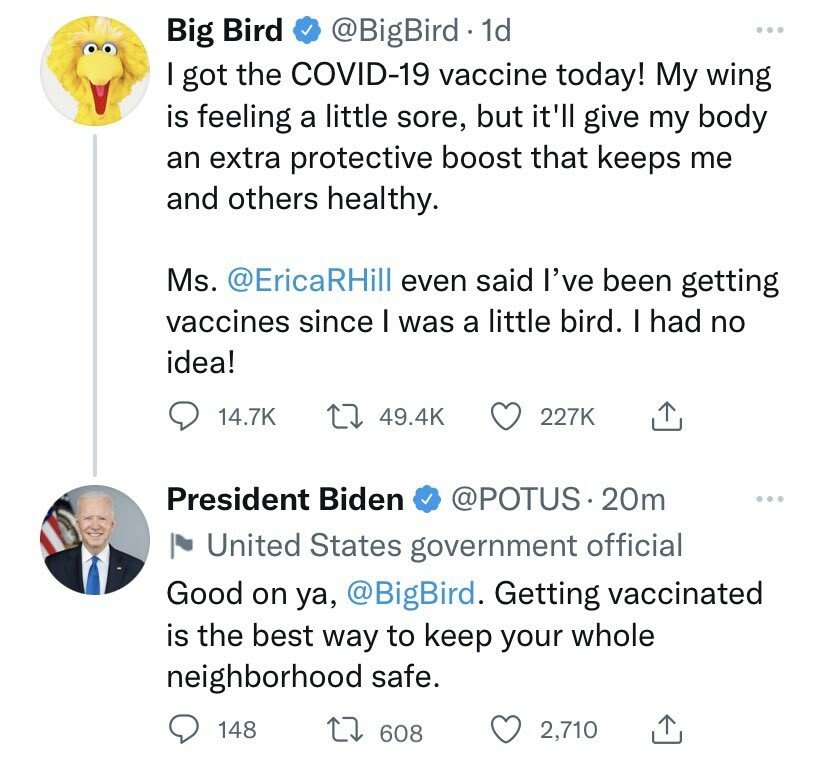Open more options on Big Bird's tweet
This screenshot has width=828, height=763.
click(x=769, y=30)
